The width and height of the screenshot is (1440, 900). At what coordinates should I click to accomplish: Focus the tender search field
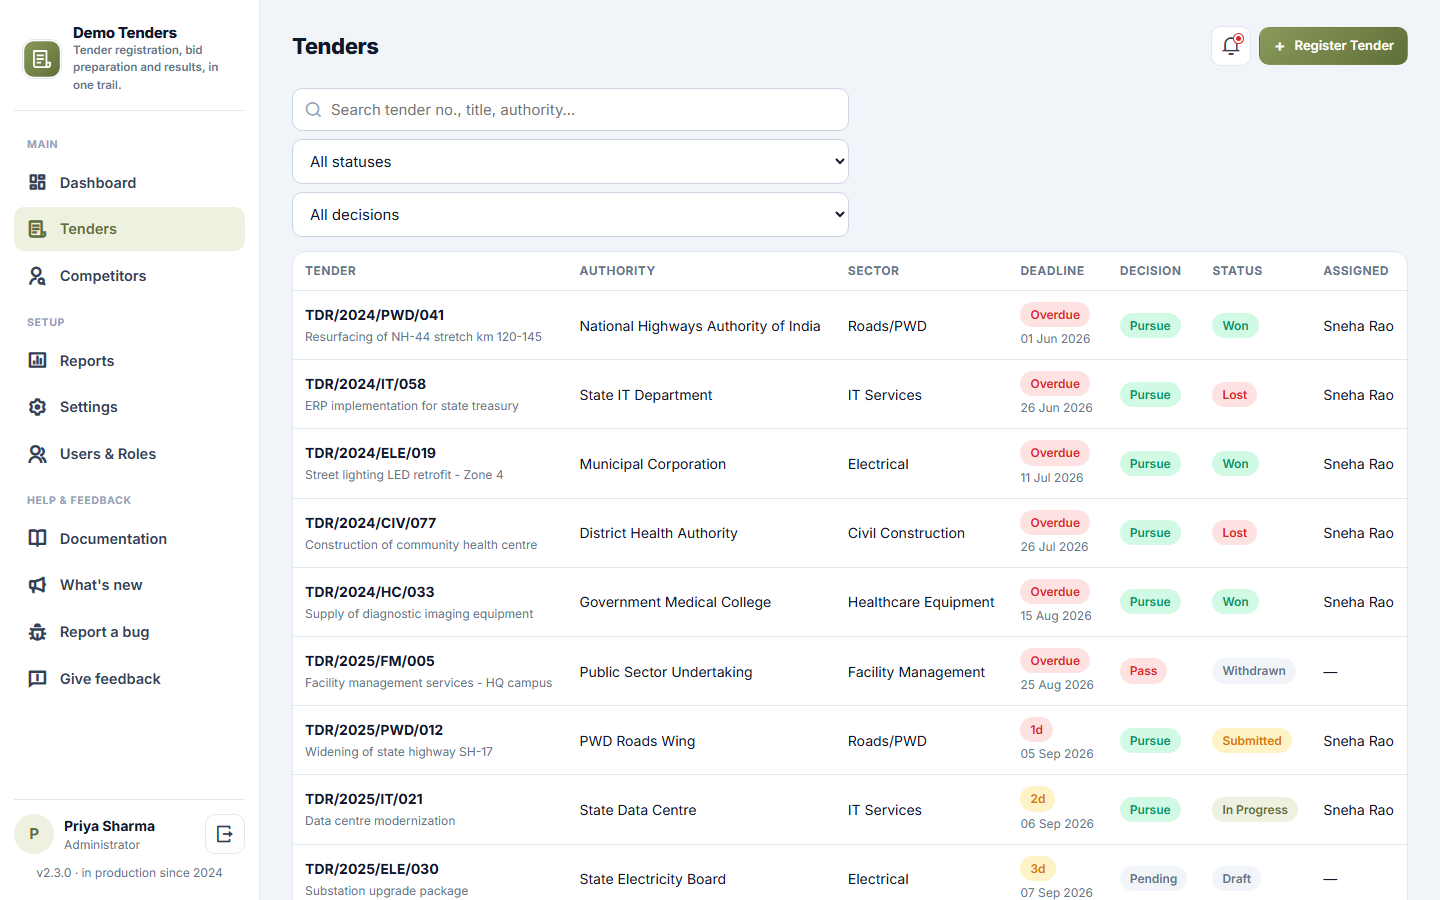[x=570, y=110]
